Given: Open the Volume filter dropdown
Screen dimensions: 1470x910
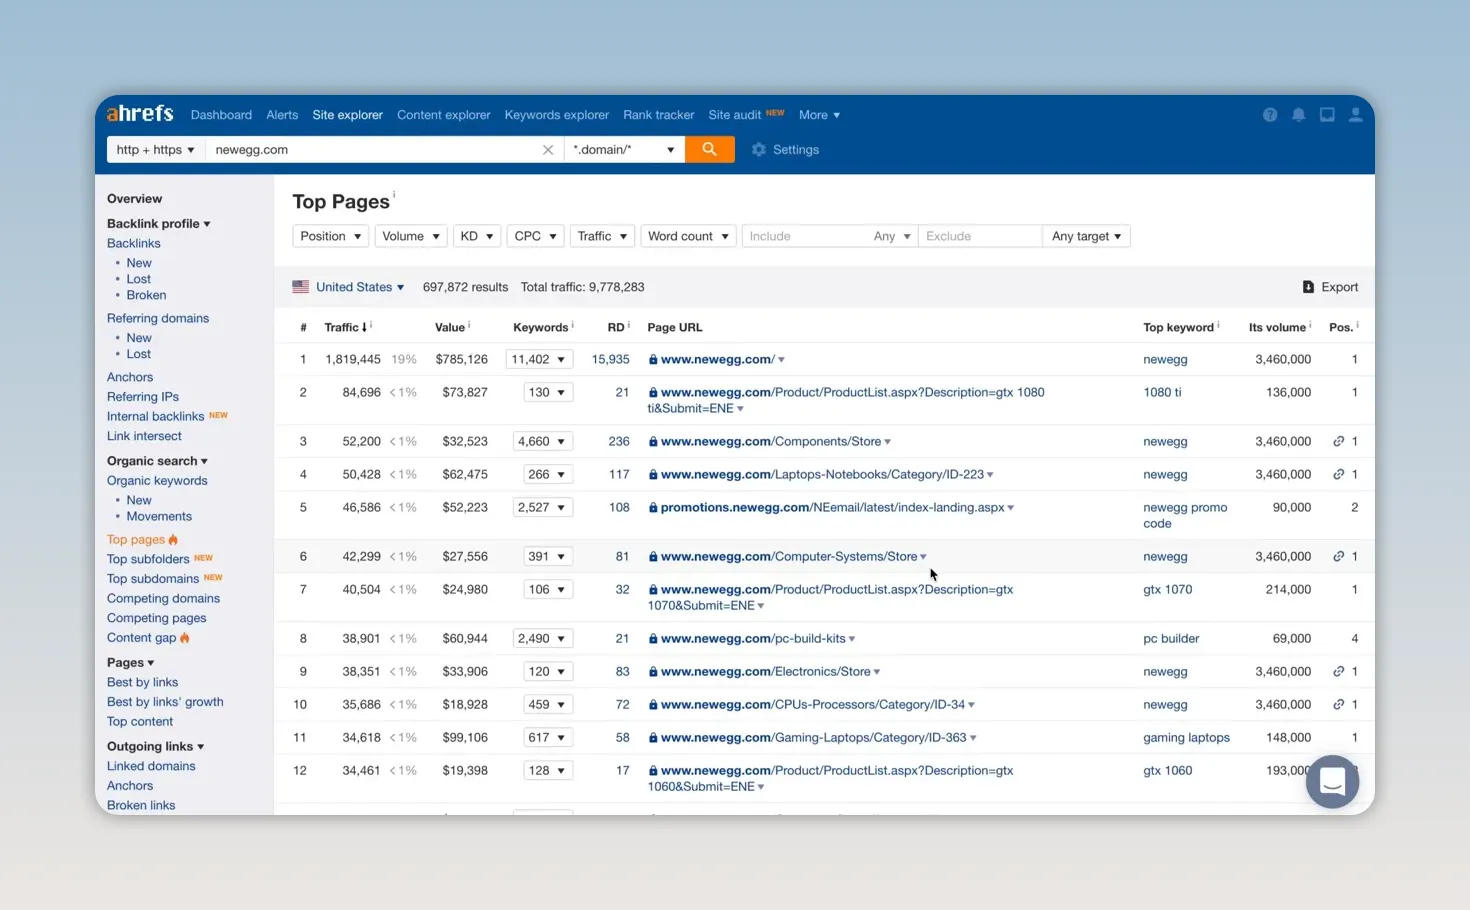Looking at the screenshot, I should (411, 236).
